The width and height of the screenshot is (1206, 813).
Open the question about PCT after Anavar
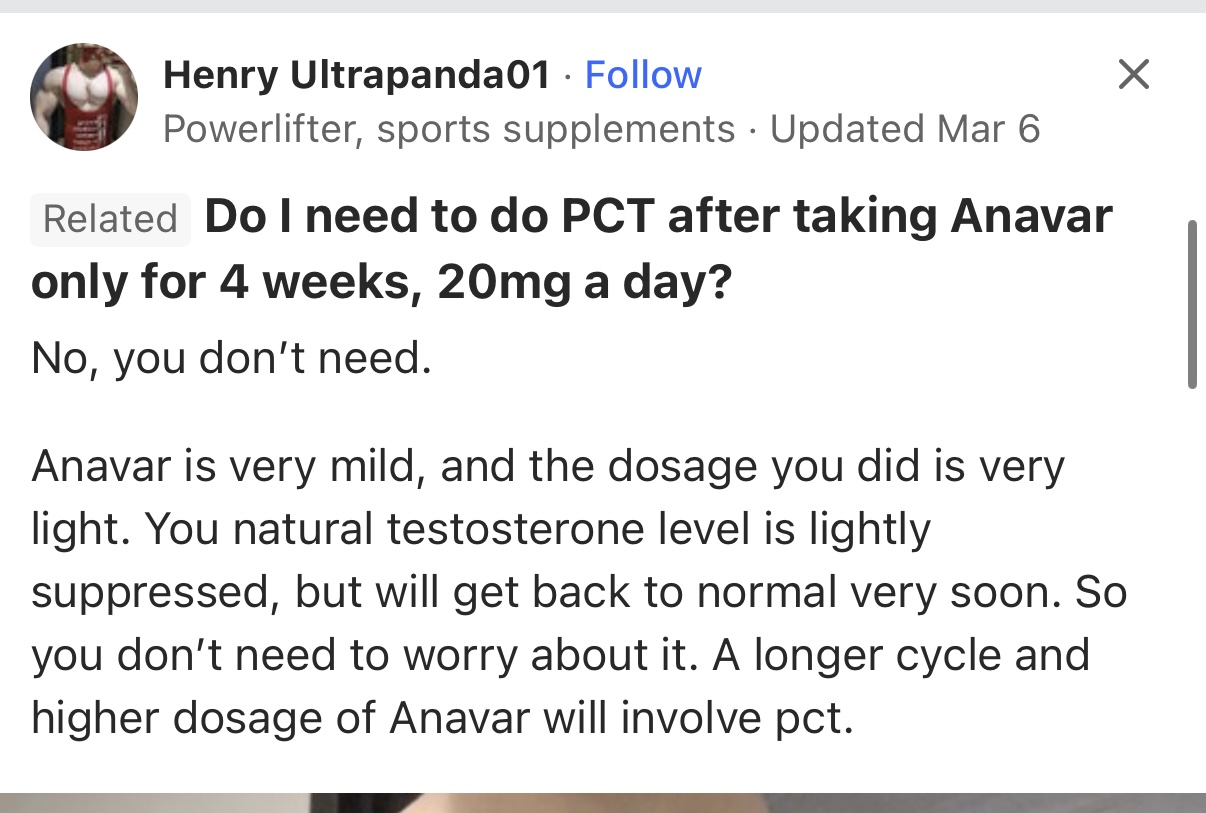pyautogui.click(x=572, y=251)
